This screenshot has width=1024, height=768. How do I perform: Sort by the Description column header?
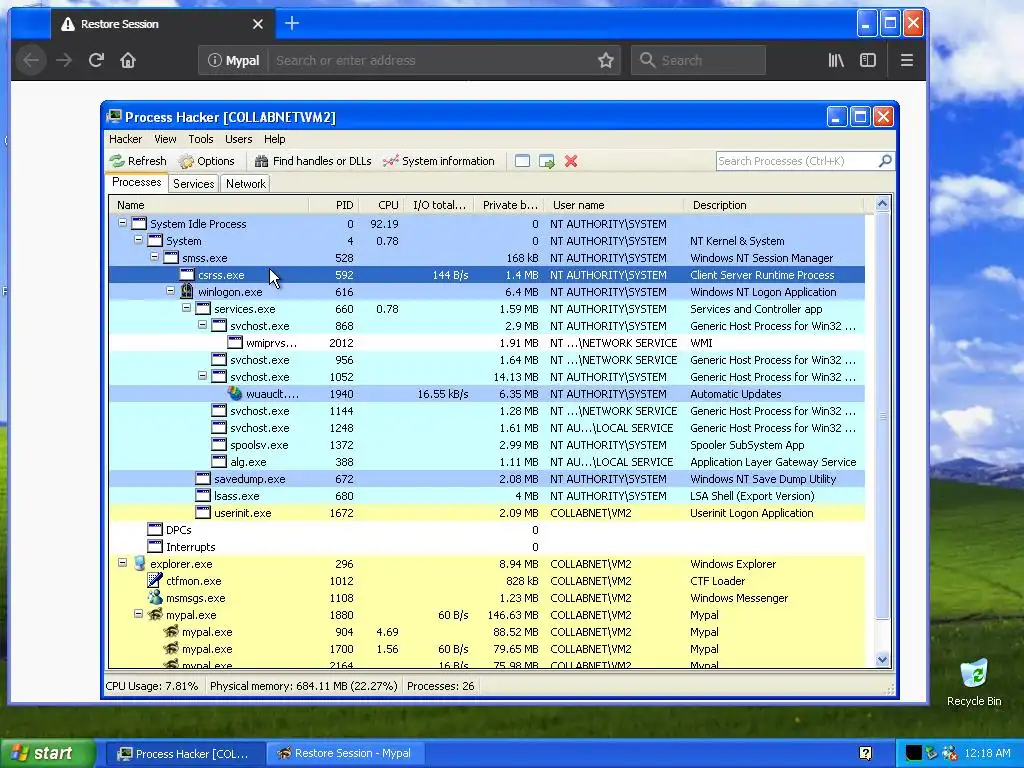coord(773,205)
